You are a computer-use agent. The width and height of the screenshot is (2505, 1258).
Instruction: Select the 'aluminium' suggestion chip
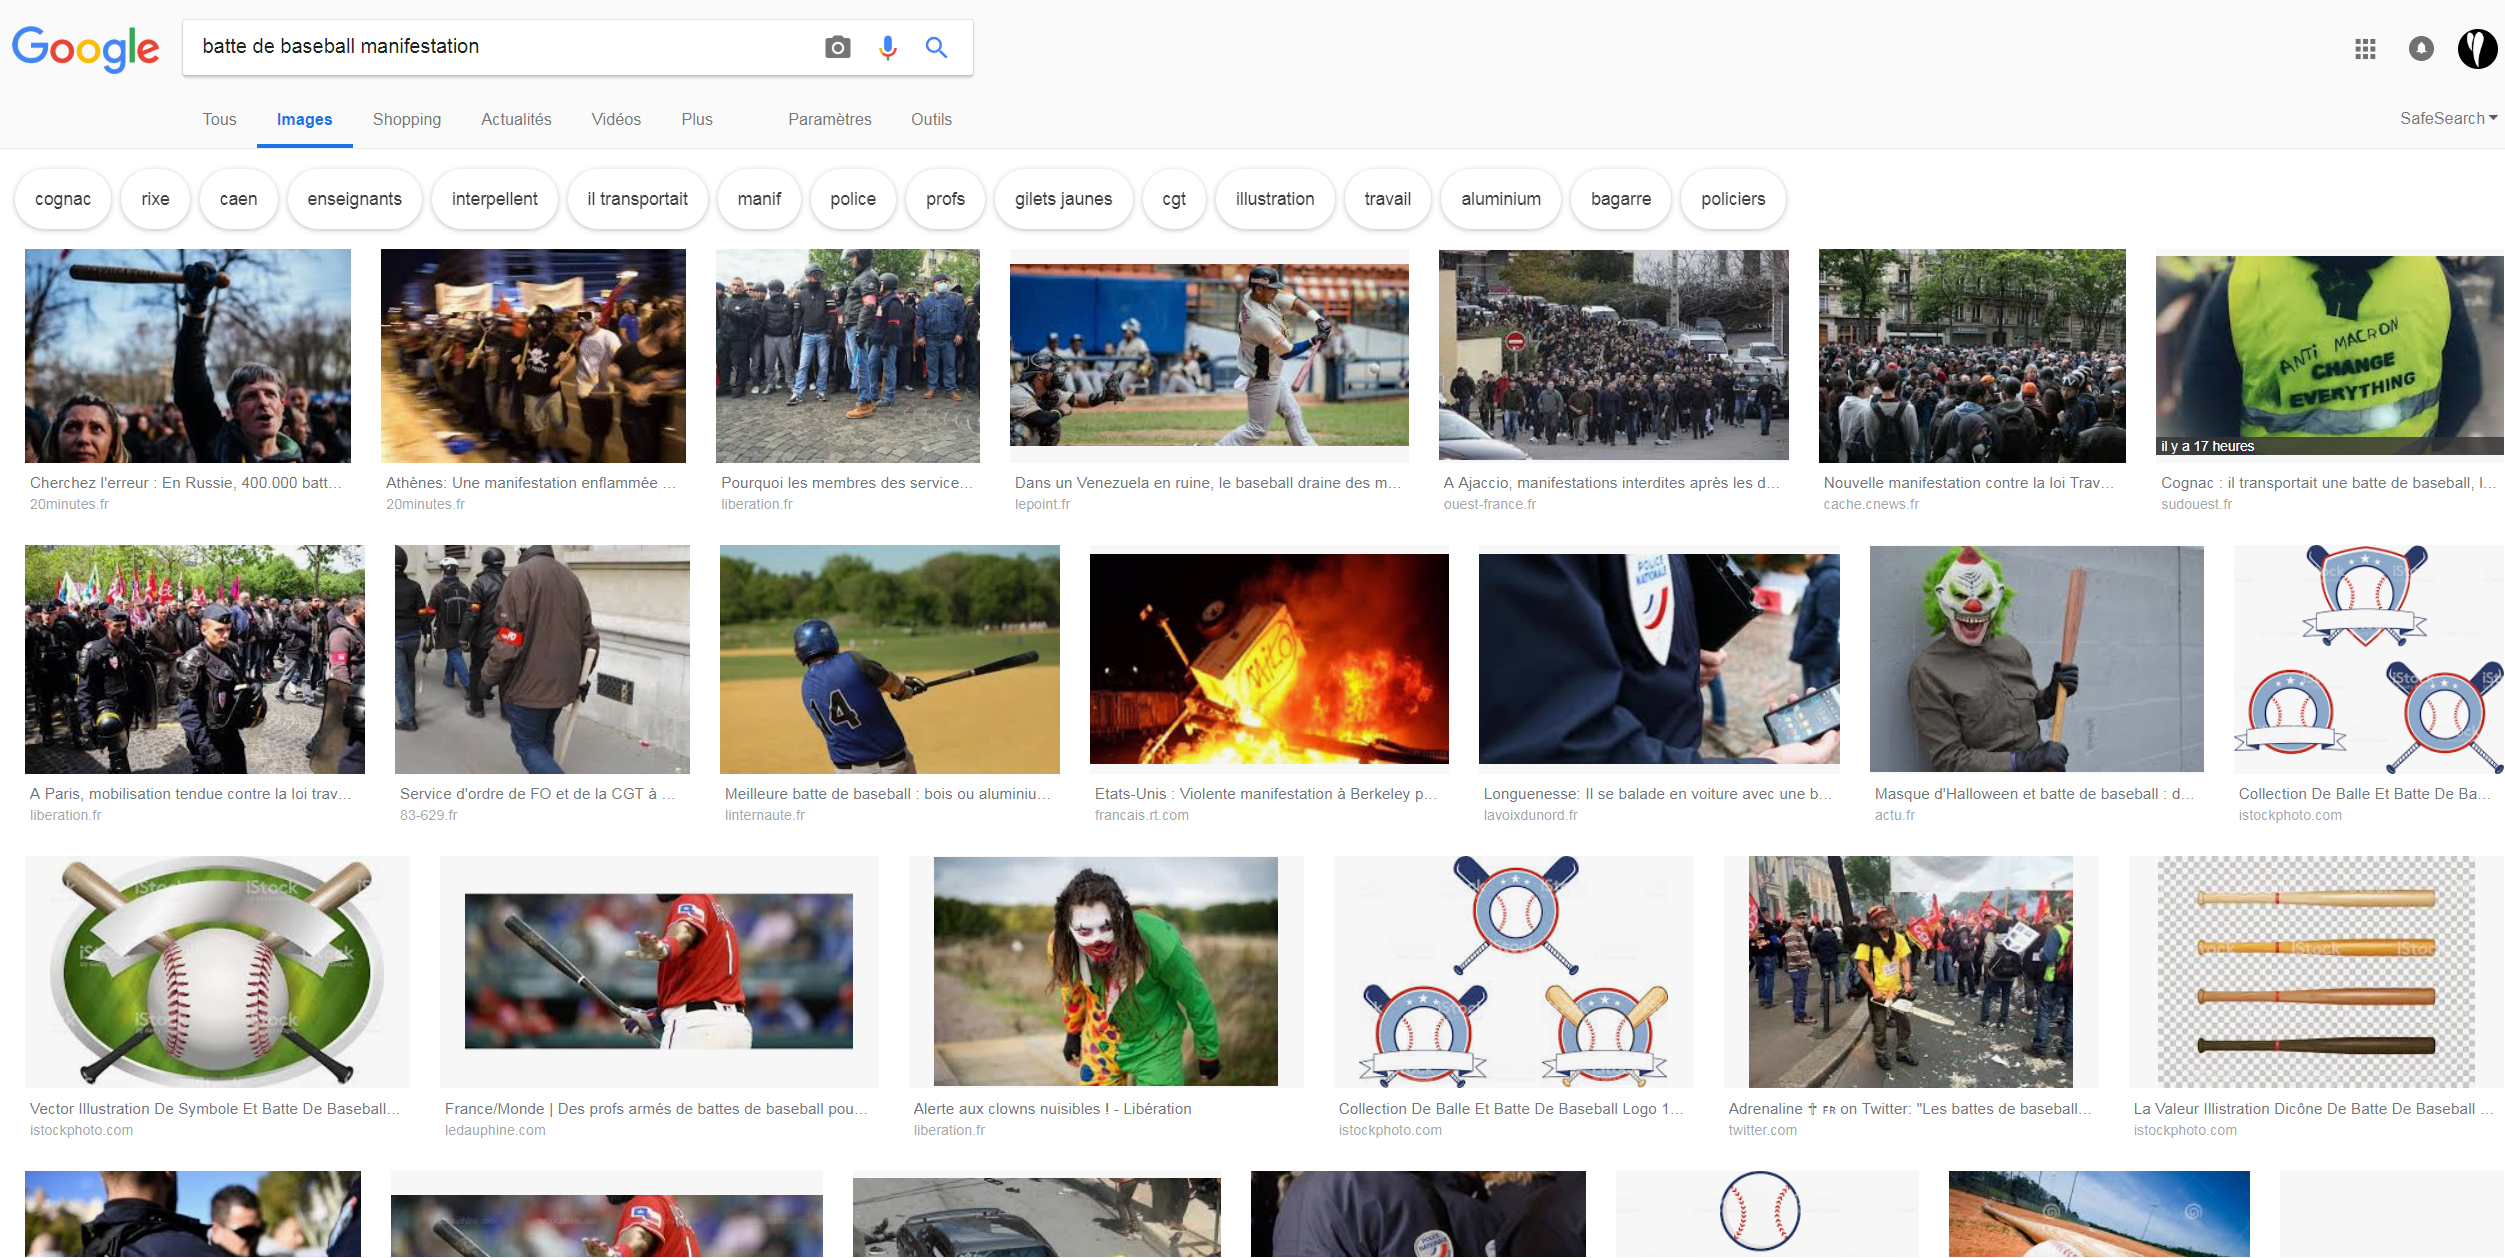pos(1500,199)
